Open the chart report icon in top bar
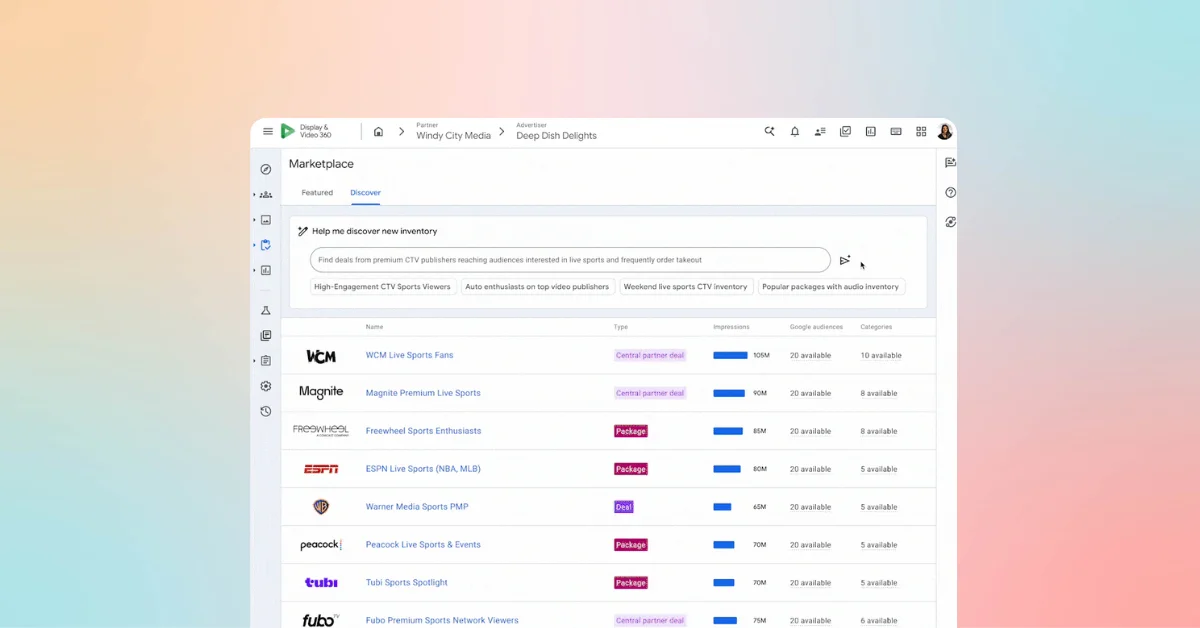 pyautogui.click(x=870, y=131)
